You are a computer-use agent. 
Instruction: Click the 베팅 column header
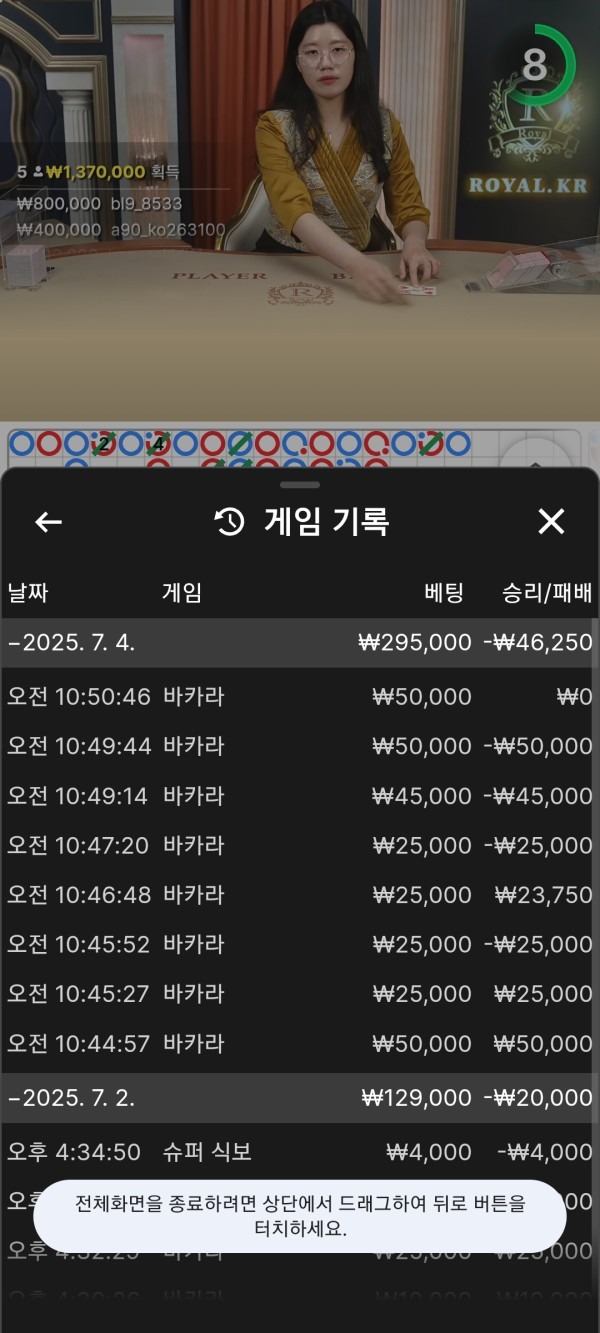pos(444,592)
